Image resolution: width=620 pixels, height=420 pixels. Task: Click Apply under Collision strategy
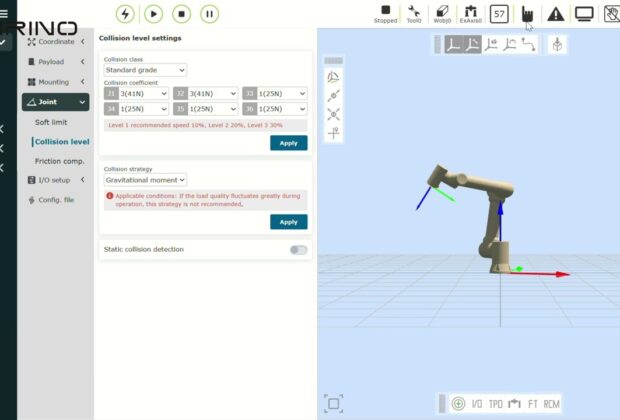tap(288, 222)
